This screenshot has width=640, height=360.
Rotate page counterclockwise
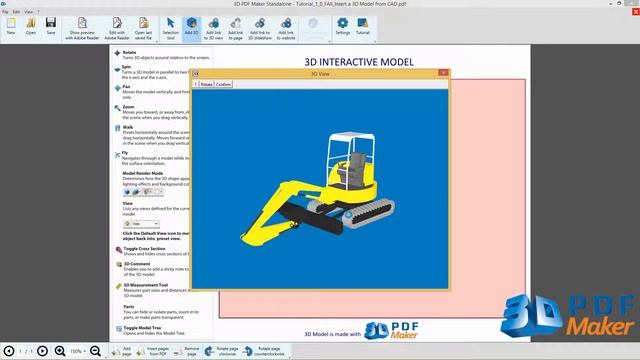[264, 351]
